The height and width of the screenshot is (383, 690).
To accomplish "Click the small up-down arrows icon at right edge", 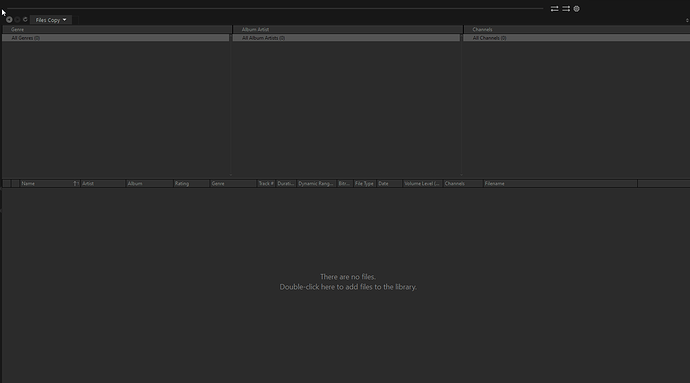I will (687, 20).
